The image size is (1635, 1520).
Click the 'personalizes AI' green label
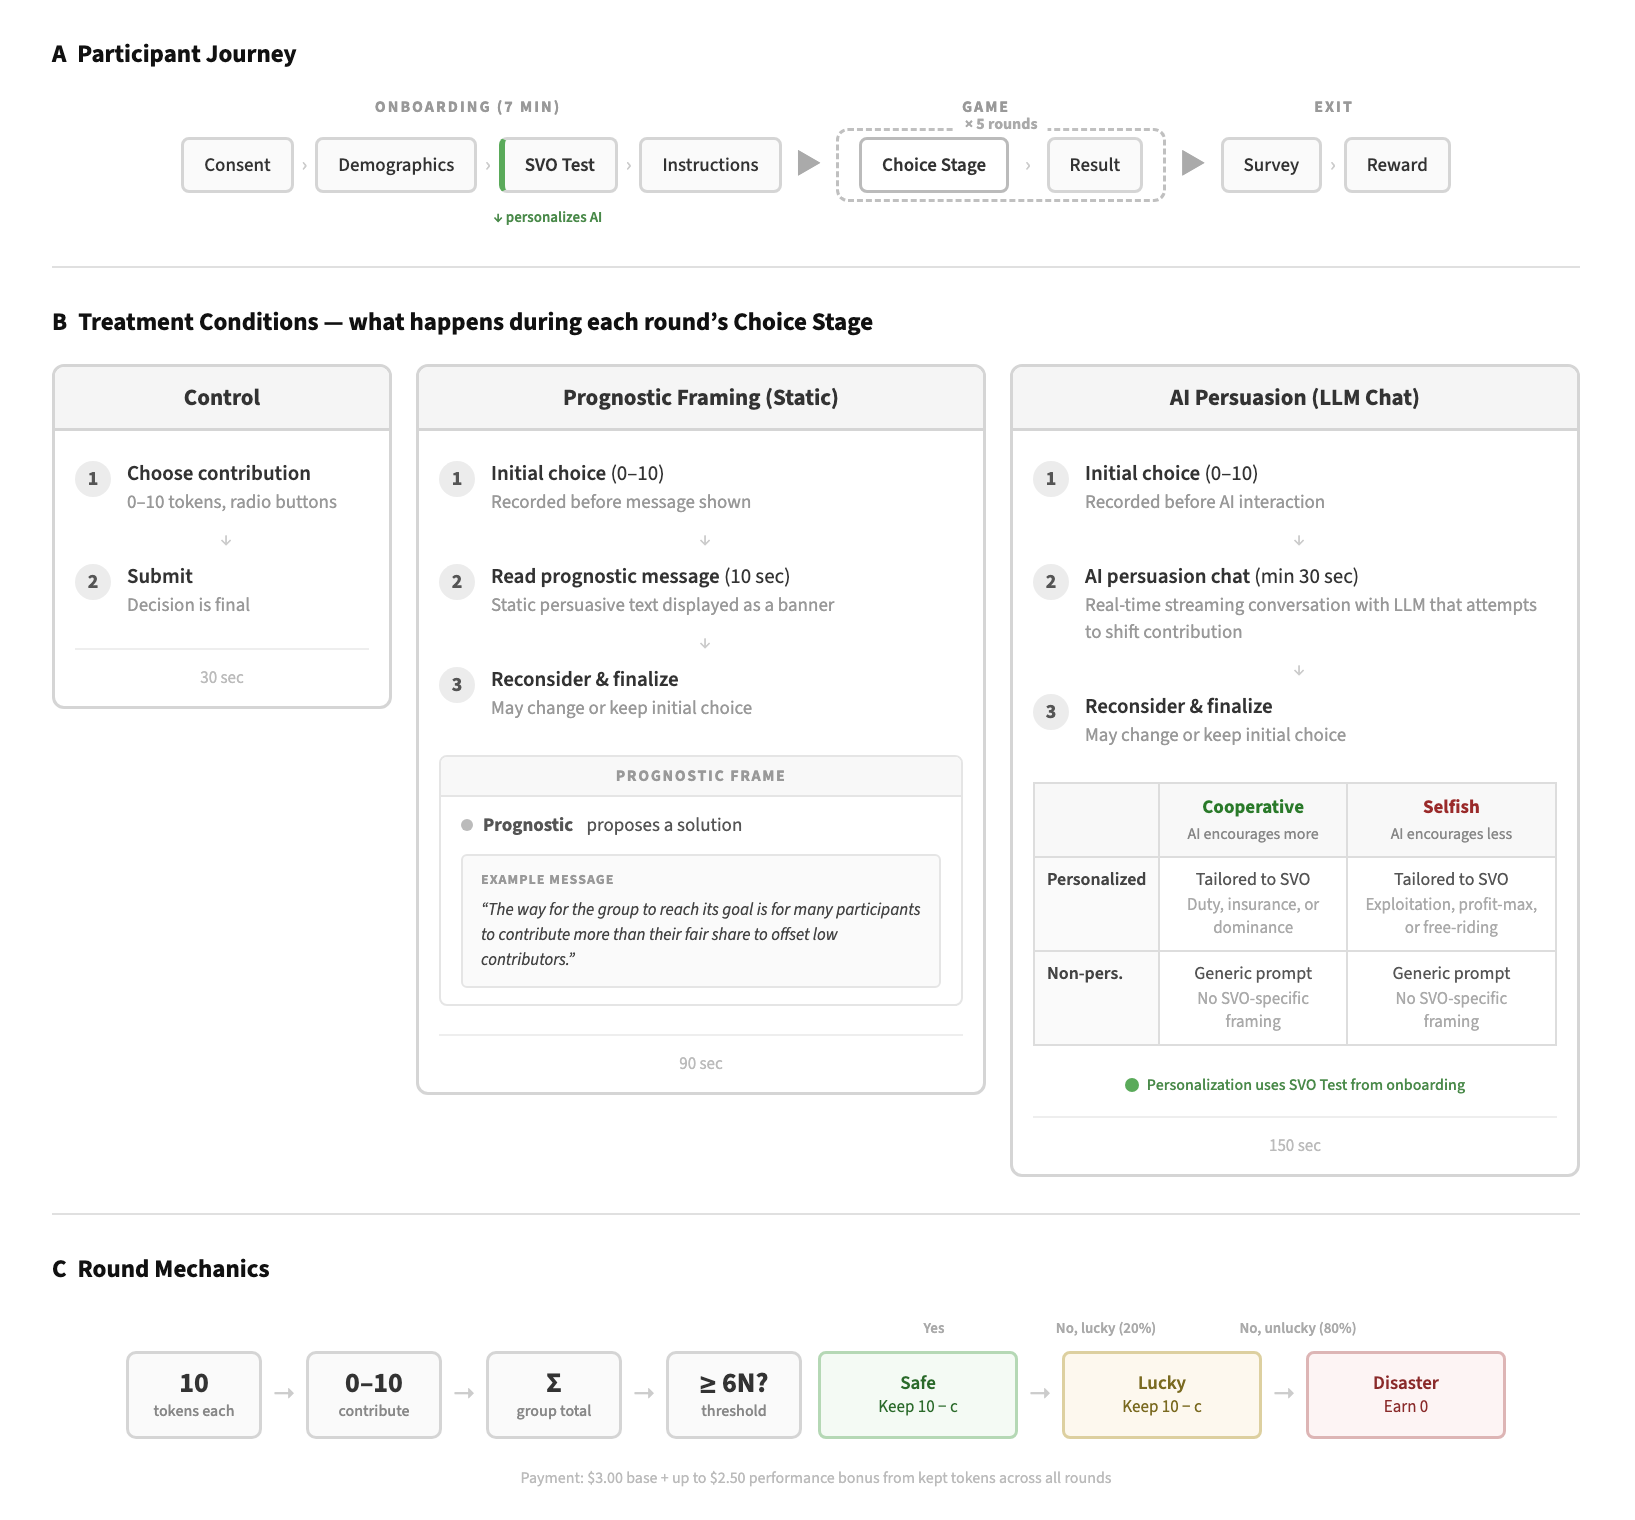(x=548, y=217)
